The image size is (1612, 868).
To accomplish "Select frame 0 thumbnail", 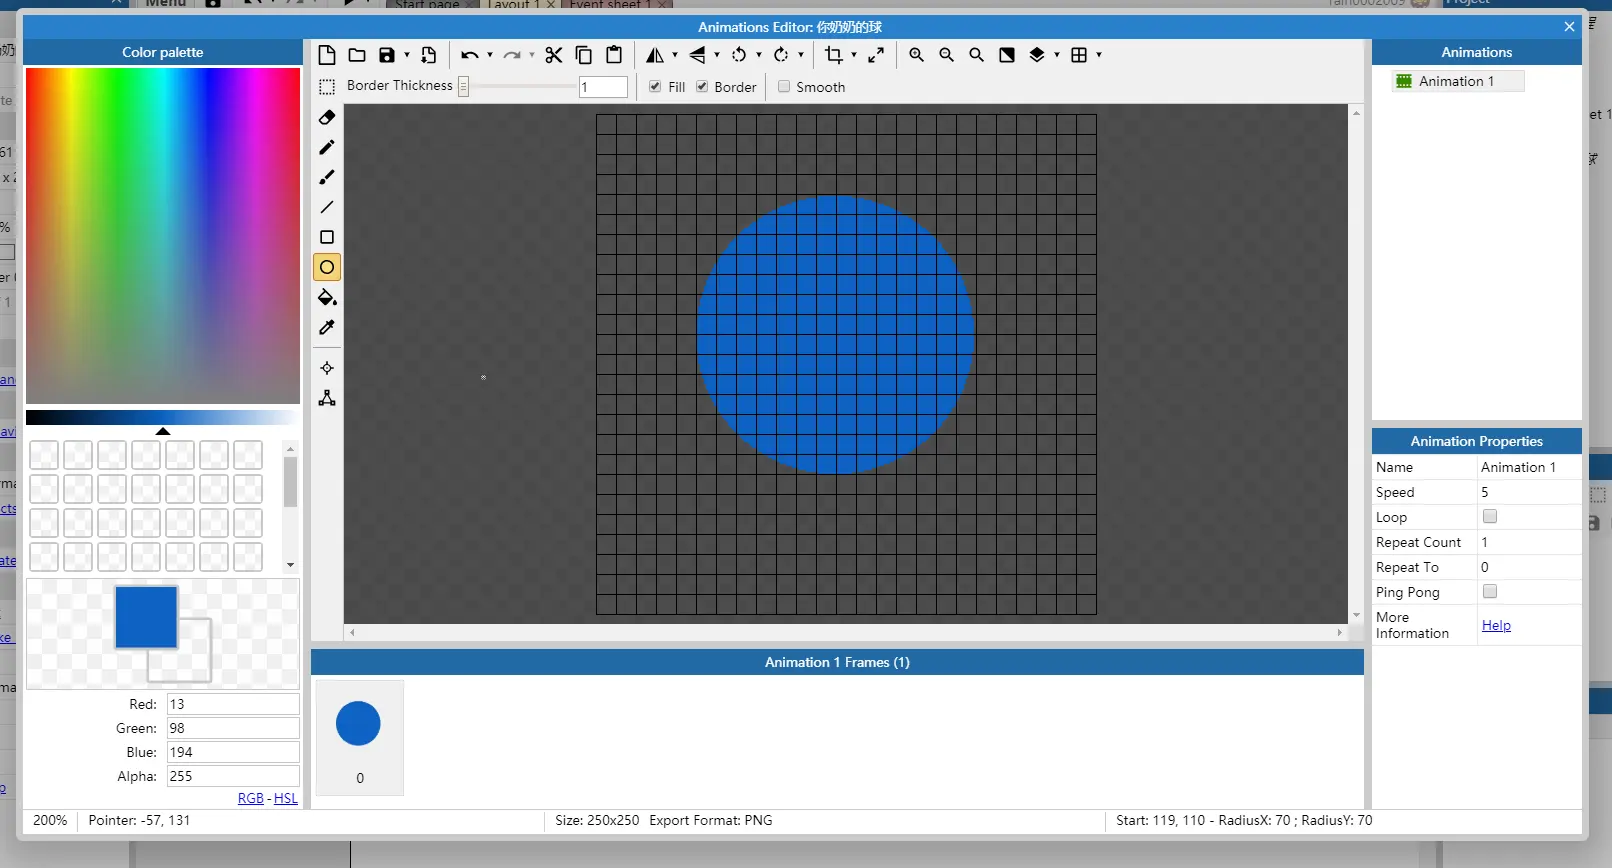I will point(359,738).
